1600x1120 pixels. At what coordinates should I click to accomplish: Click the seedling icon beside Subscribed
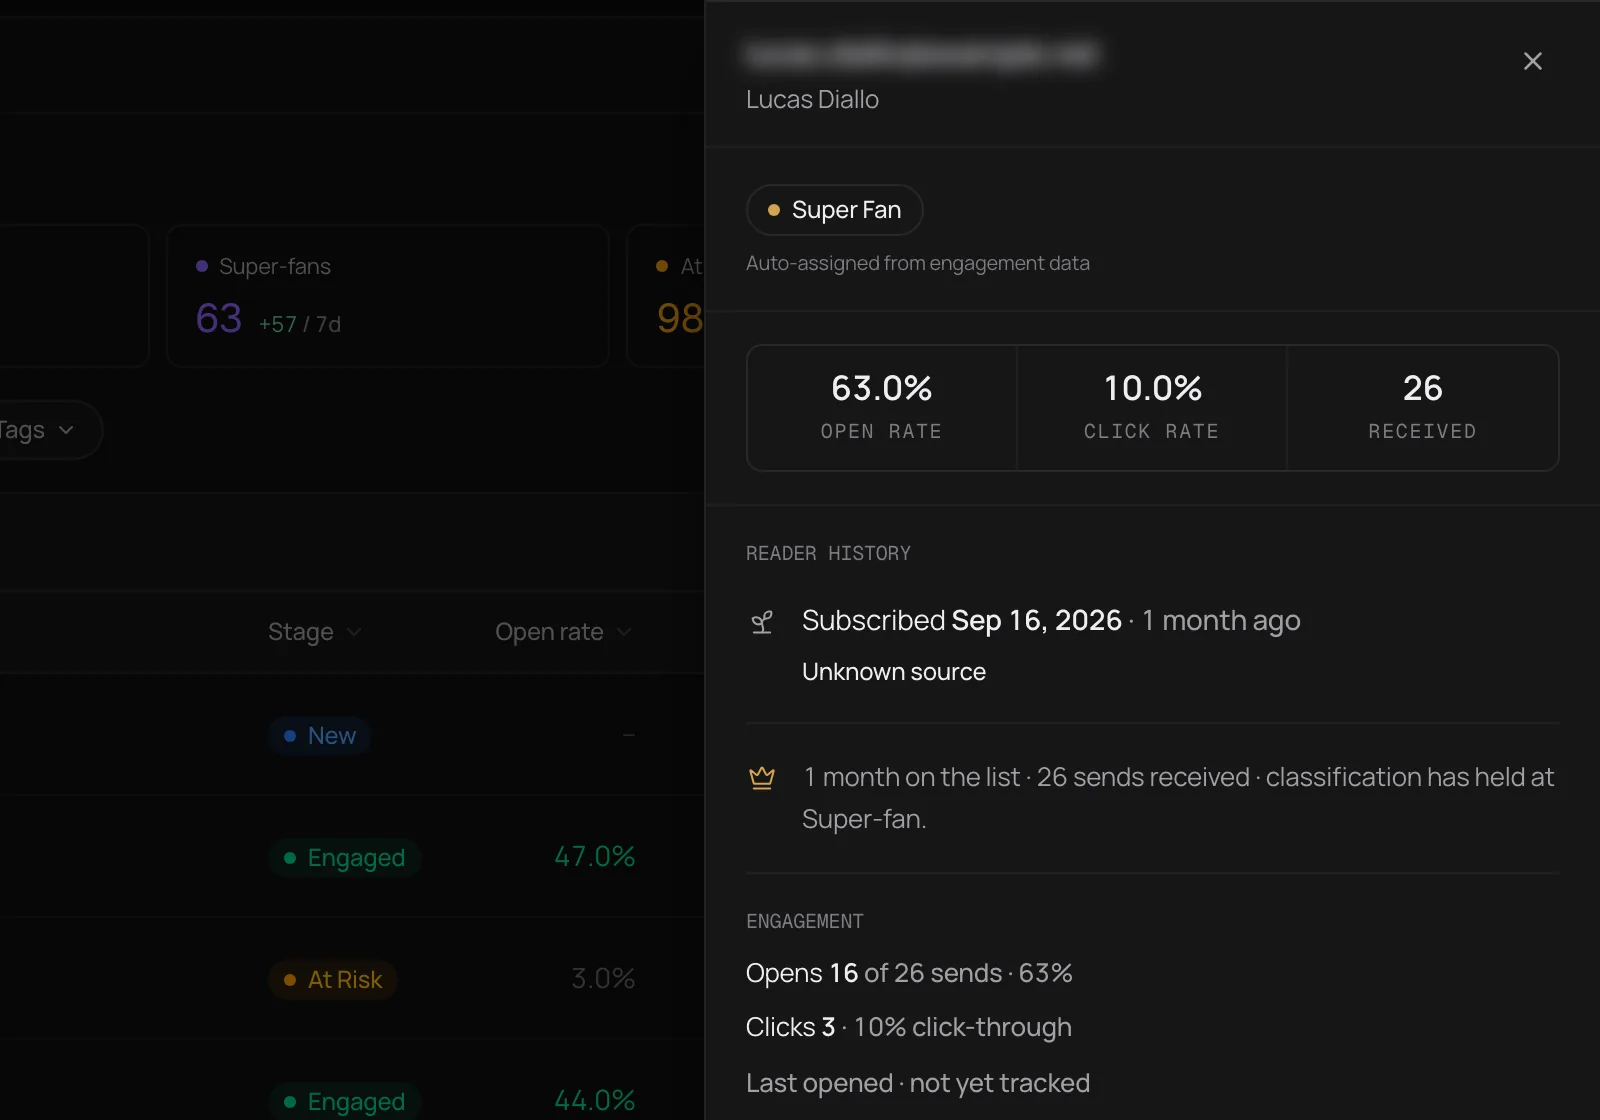point(762,623)
